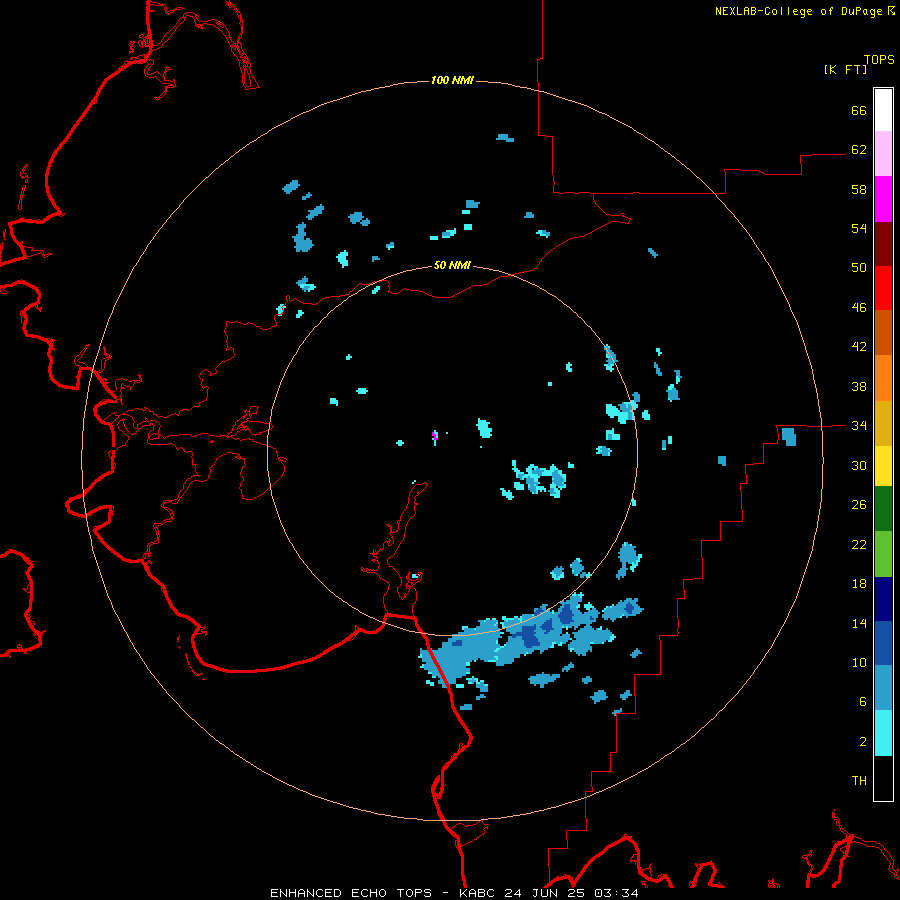
Task: Click the white swatch atop the color scale
Action: click(x=883, y=110)
